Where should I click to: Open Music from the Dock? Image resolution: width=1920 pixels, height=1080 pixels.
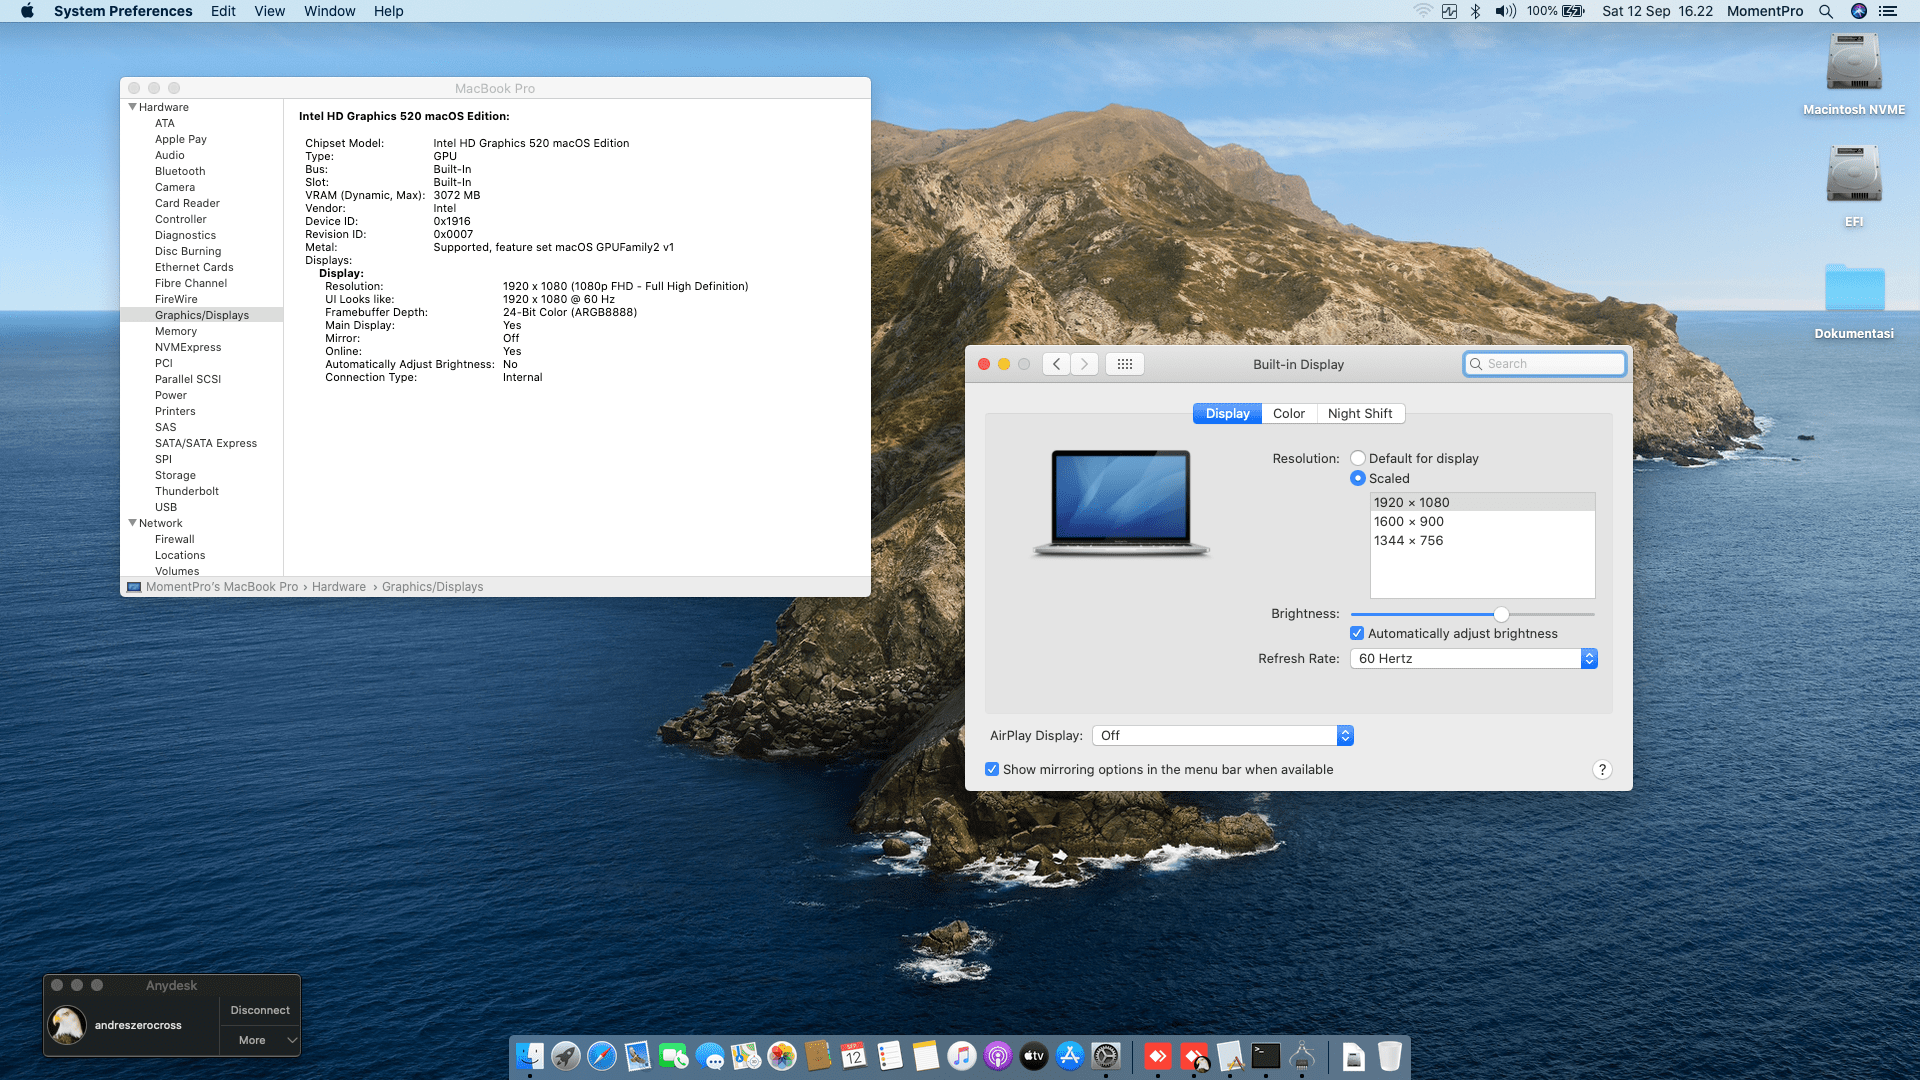(x=962, y=1056)
